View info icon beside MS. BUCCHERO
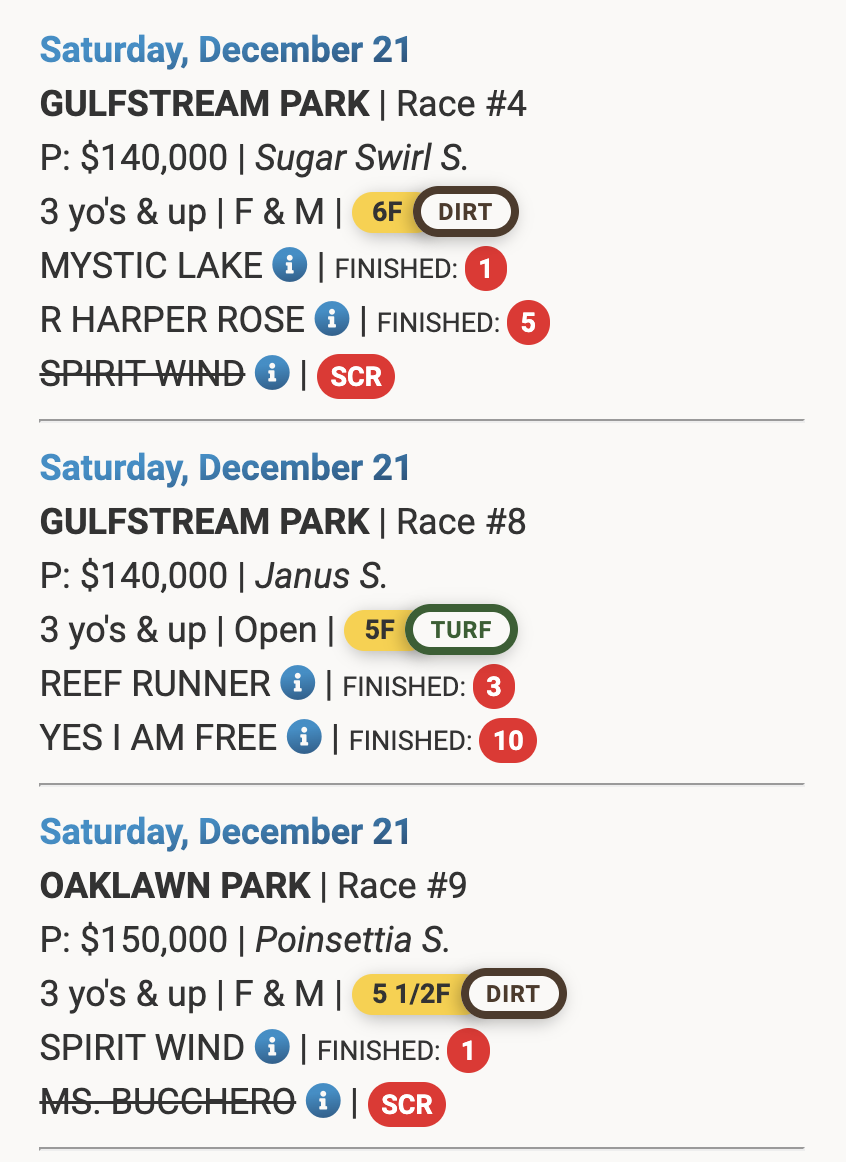The width and height of the screenshot is (846, 1162). [x=322, y=1102]
